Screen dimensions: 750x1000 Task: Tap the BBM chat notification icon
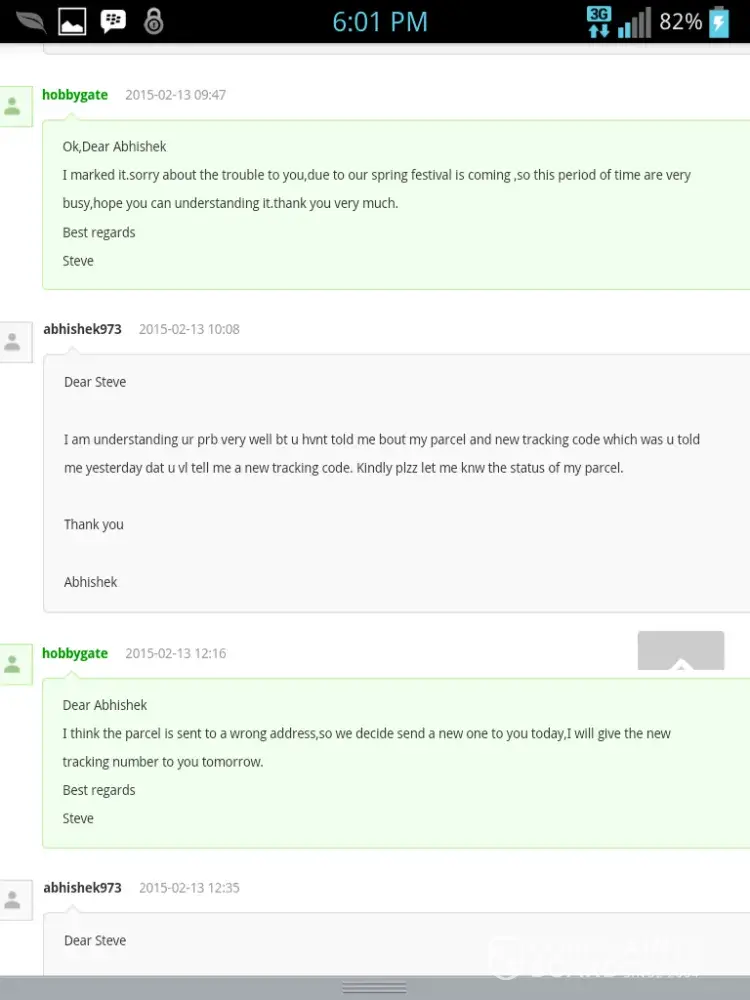coord(113,20)
